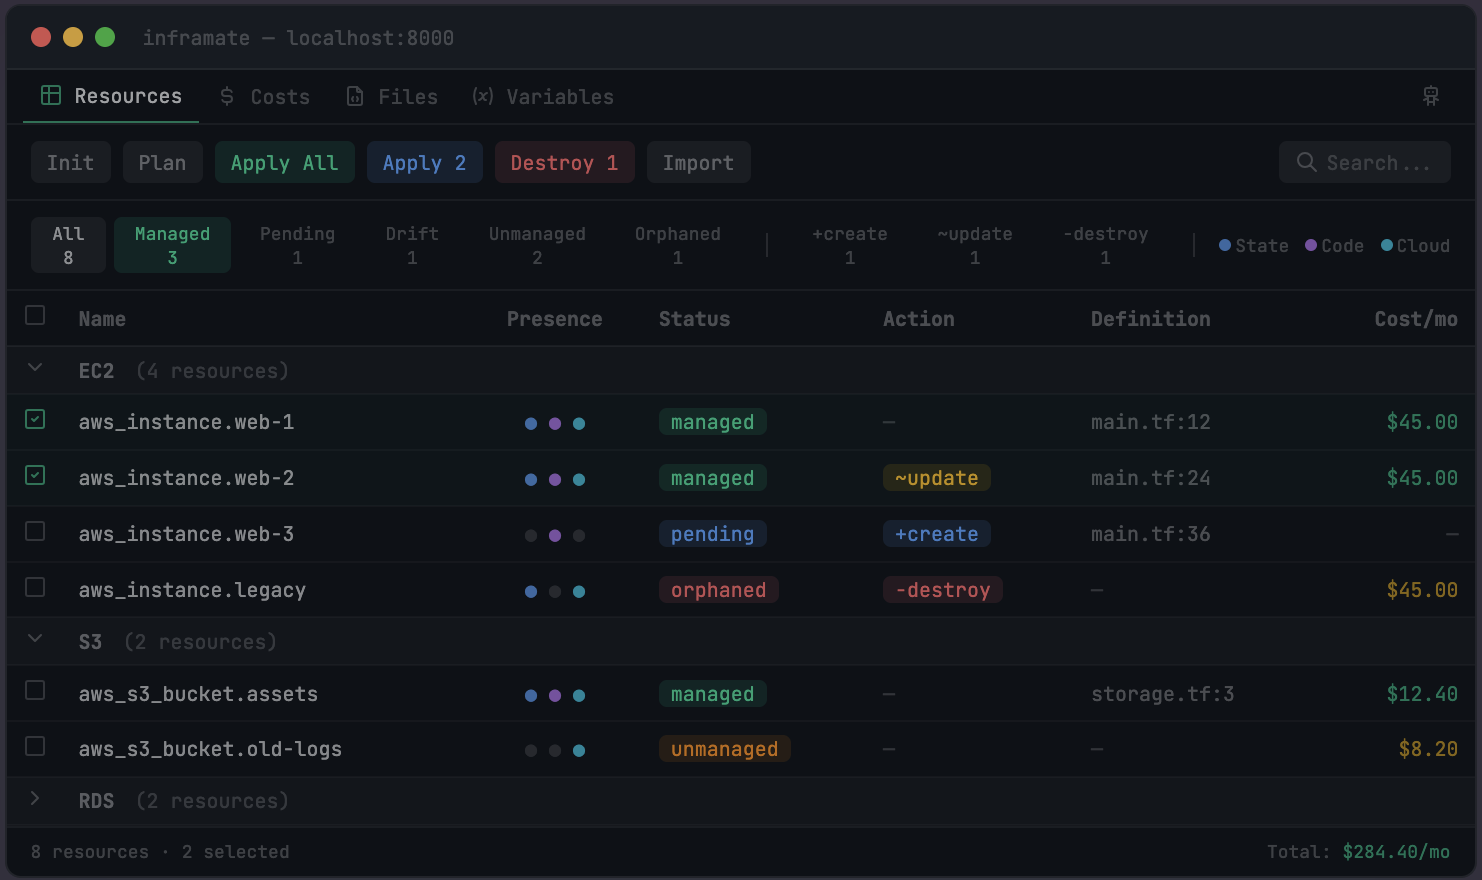Collapse the EC2 group chevron

35,368
